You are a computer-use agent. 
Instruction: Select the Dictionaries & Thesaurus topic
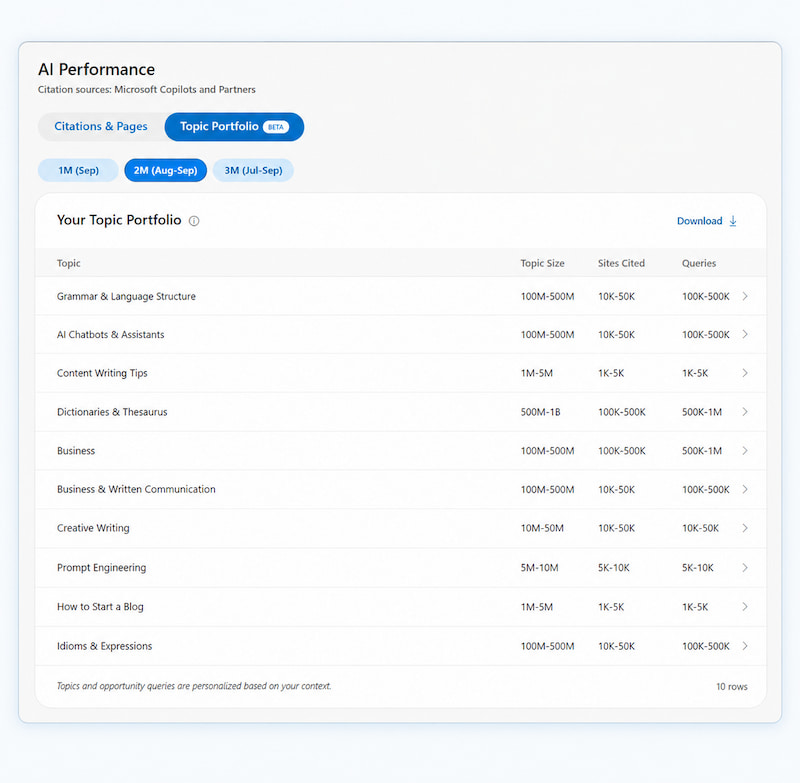[x=112, y=412]
